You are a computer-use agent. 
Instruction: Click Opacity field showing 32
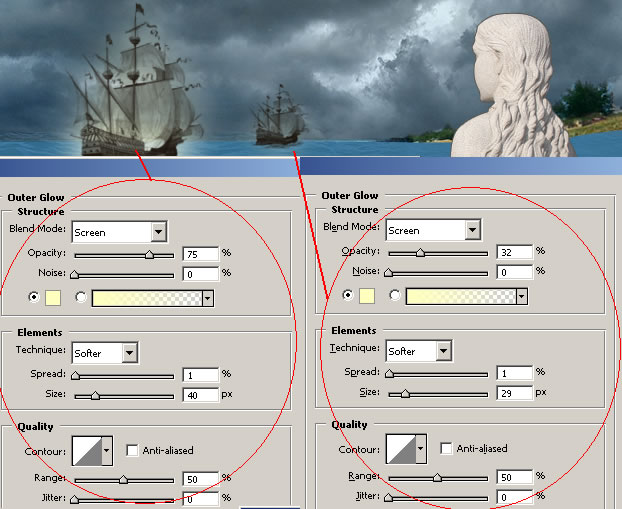[514, 252]
